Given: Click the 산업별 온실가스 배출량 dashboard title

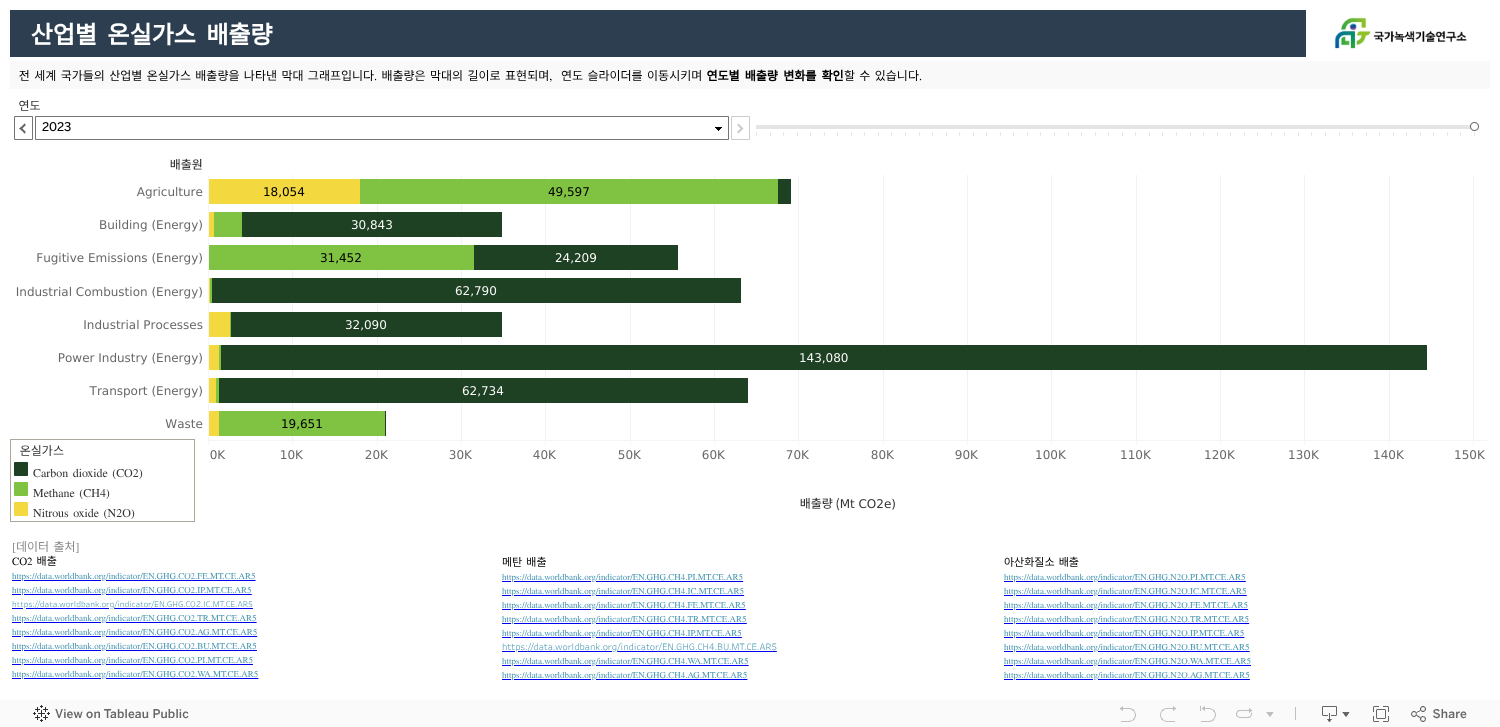Looking at the screenshot, I should pos(152,34).
